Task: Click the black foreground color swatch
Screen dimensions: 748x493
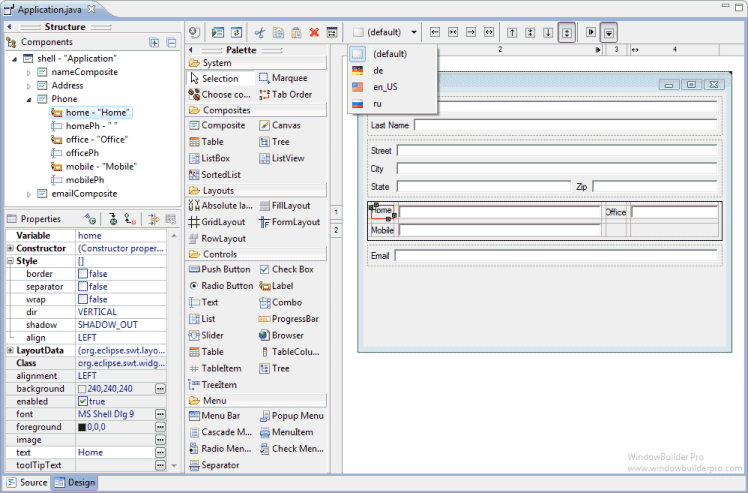Action: 82,427
